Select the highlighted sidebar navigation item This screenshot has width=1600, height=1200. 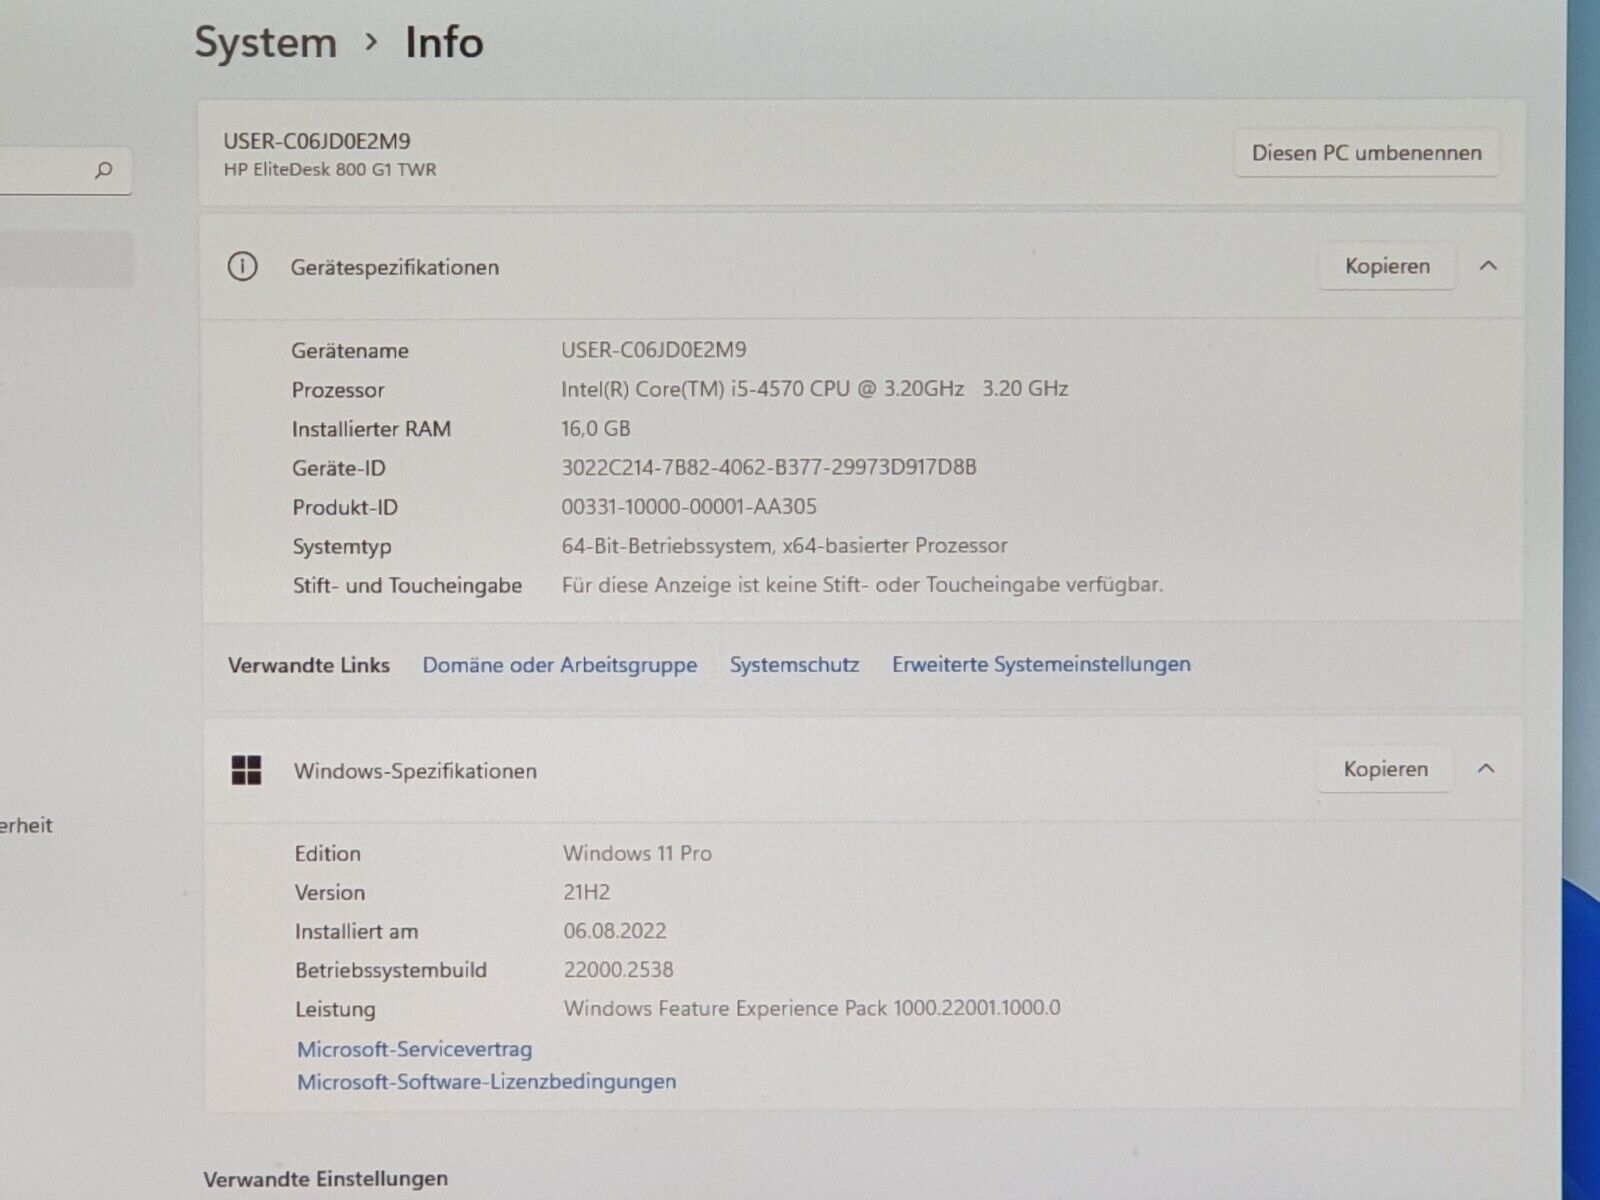click(65, 259)
